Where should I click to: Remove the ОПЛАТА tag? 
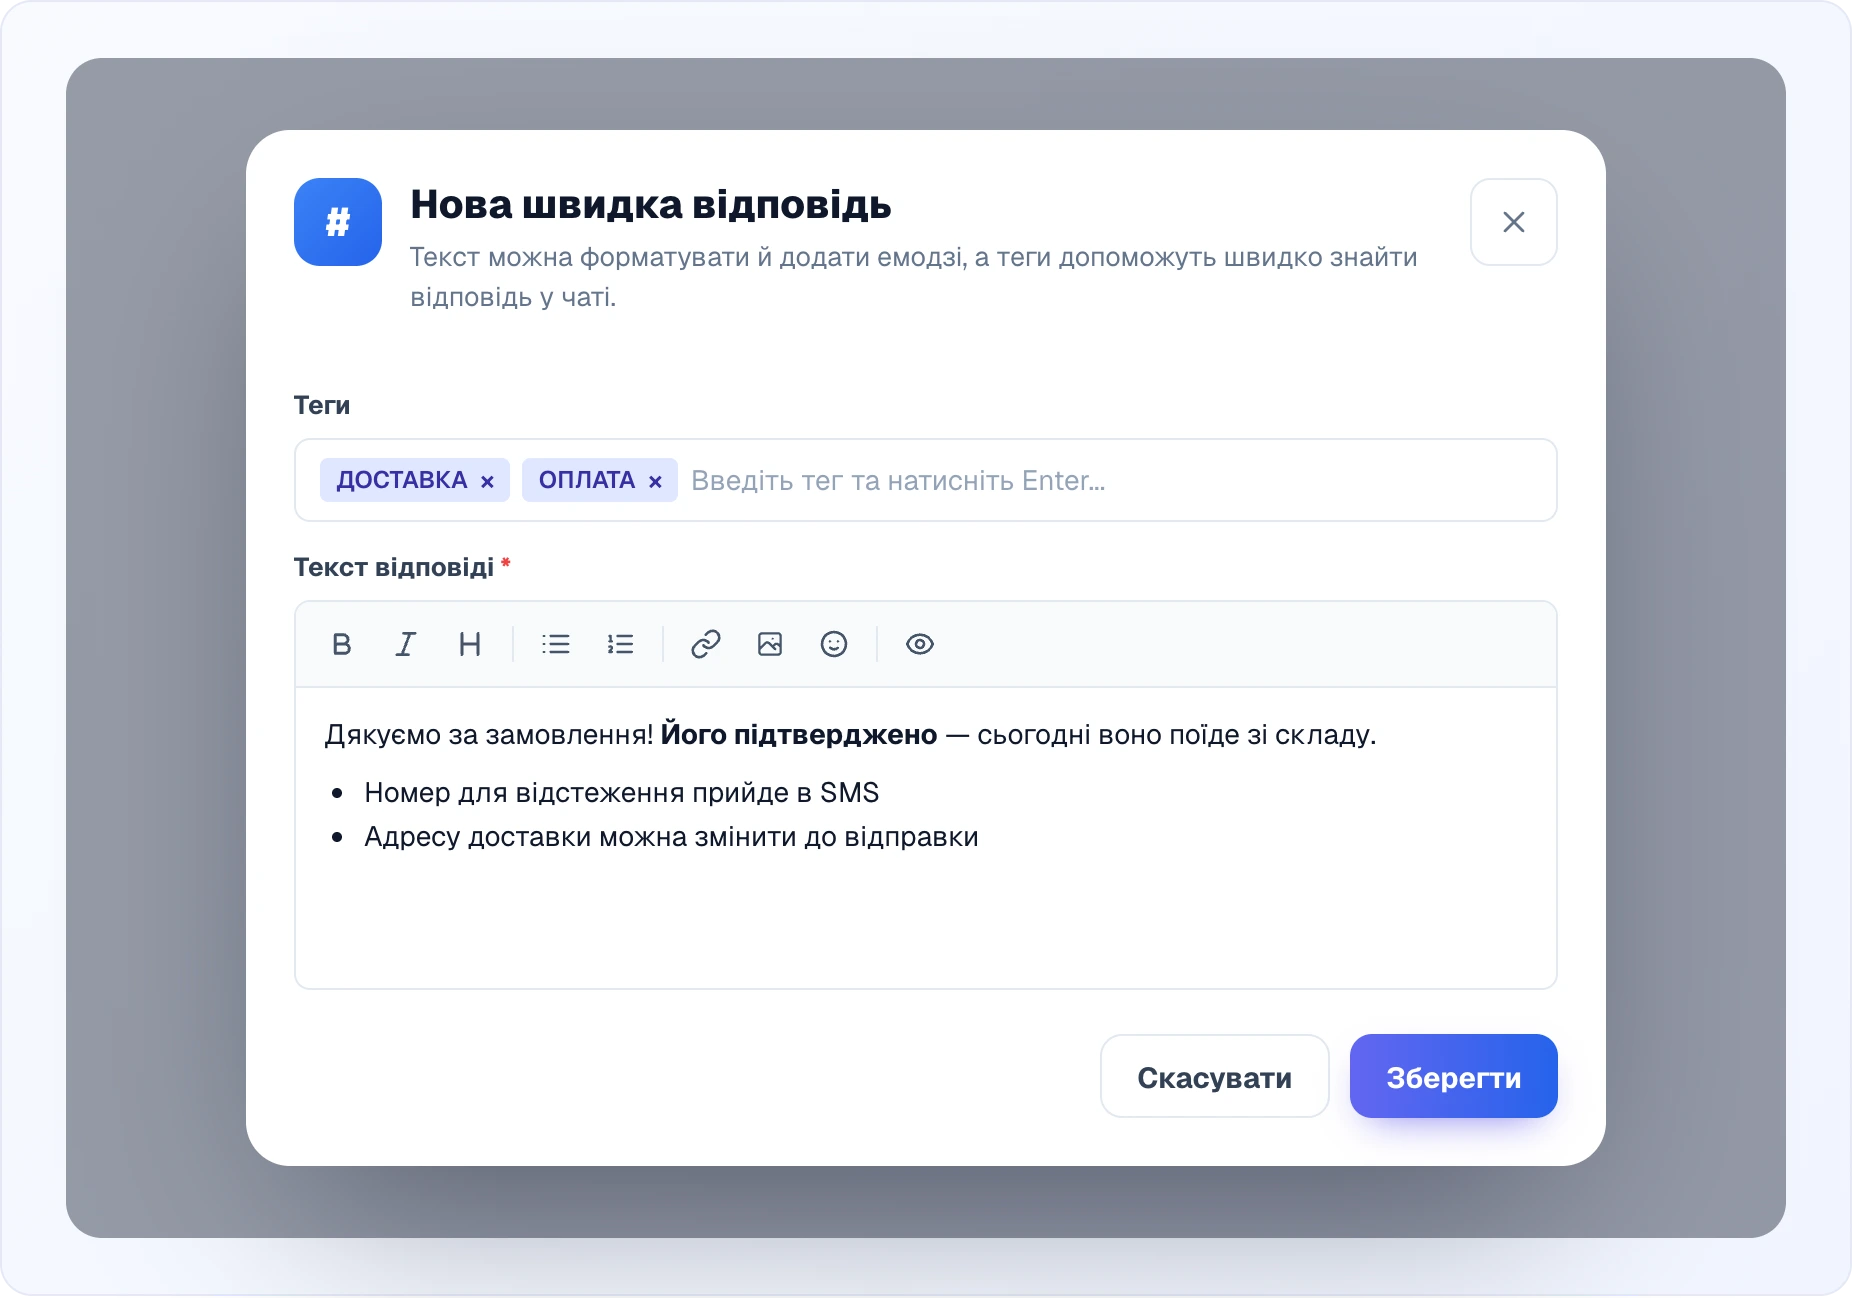click(655, 482)
